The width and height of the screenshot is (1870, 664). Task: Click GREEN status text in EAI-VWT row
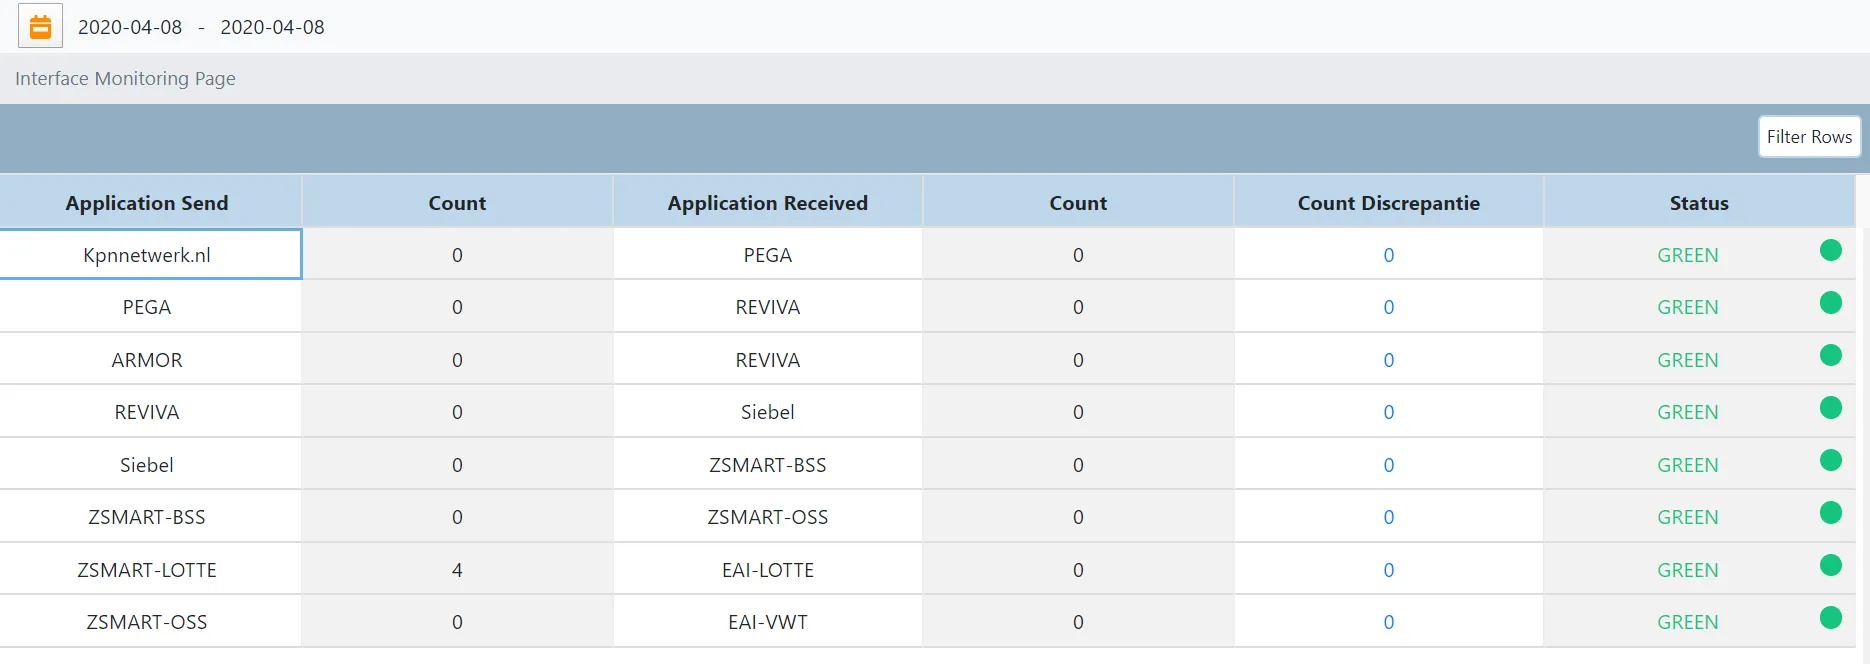(1688, 622)
